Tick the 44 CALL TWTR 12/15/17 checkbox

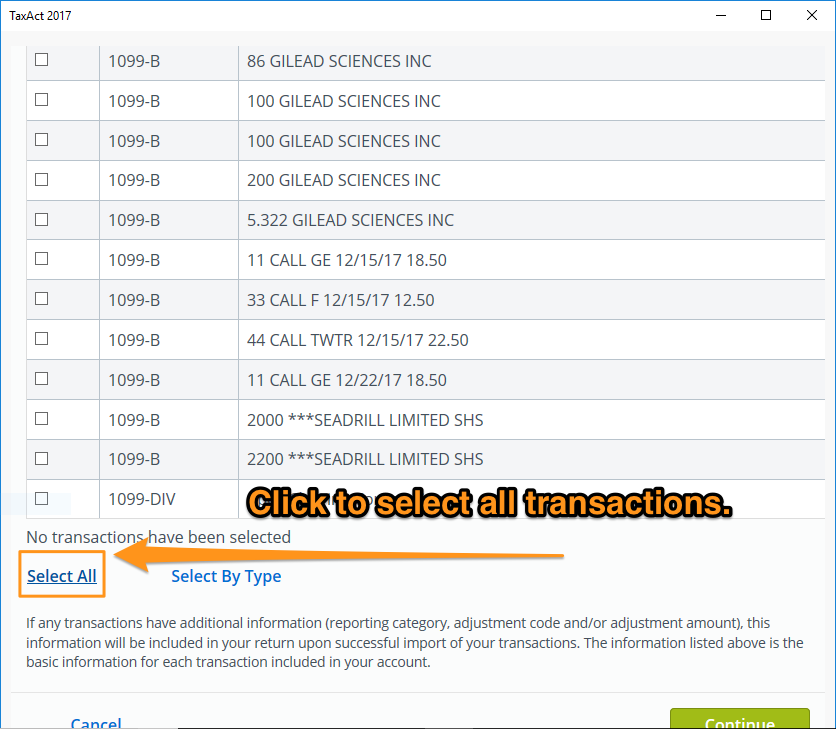point(40,339)
